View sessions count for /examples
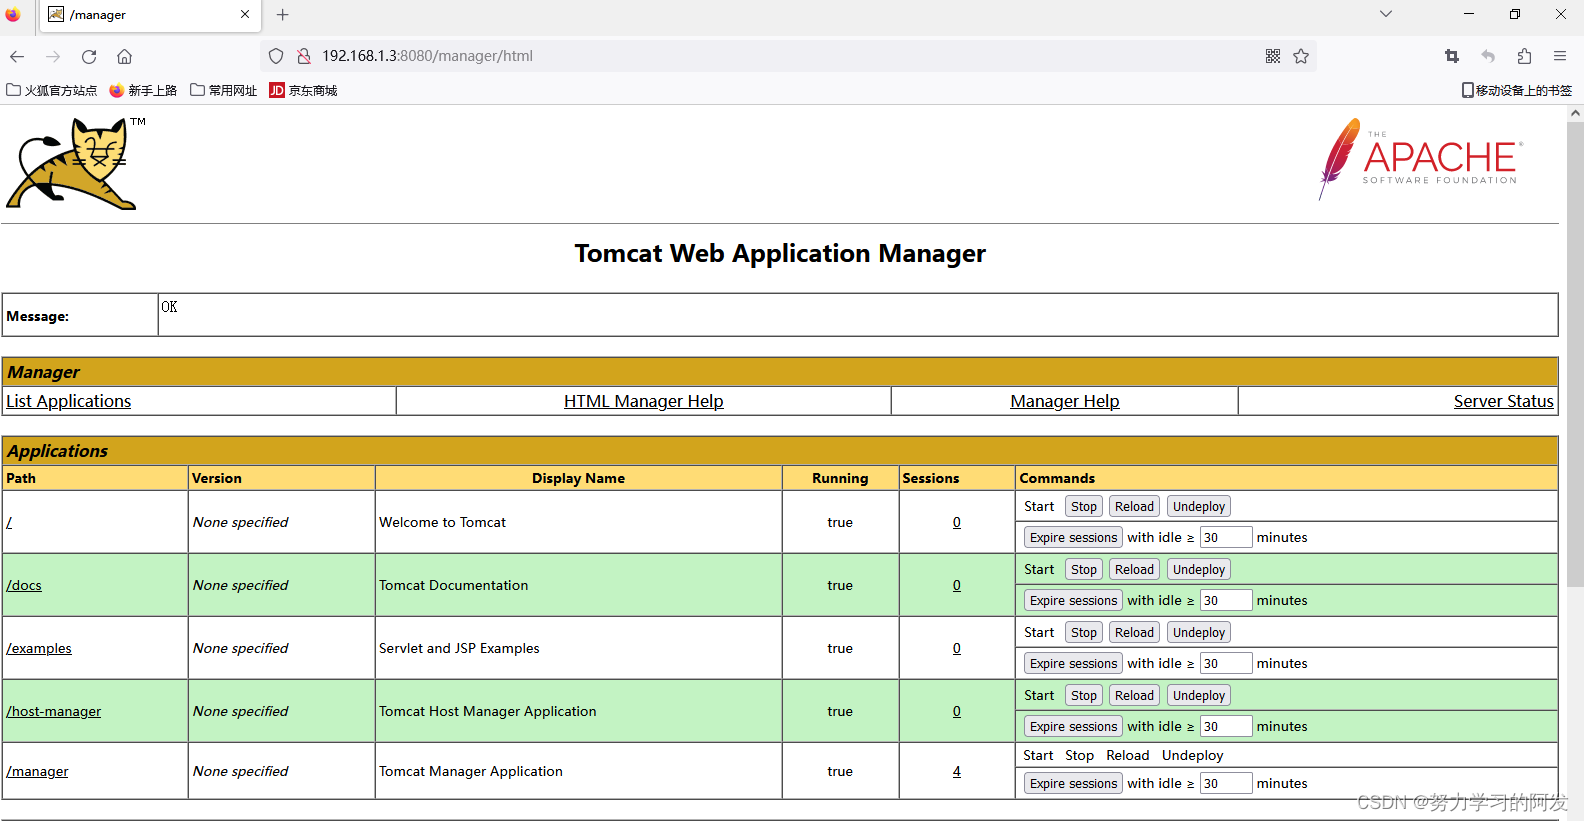Image resolution: width=1584 pixels, height=821 pixels. point(957,648)
